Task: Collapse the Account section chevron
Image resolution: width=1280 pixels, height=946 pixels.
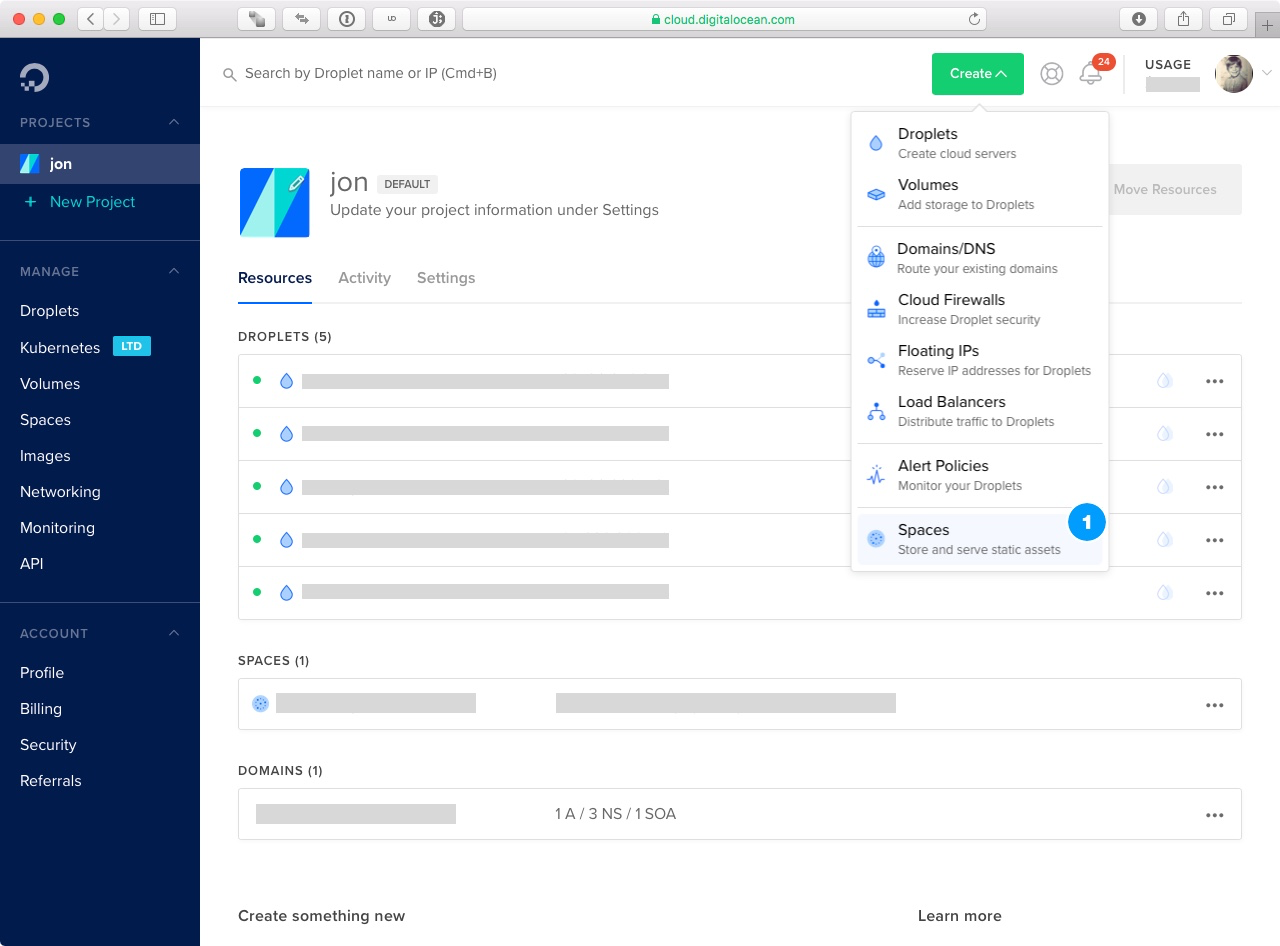Action: [x=174, y=633]
